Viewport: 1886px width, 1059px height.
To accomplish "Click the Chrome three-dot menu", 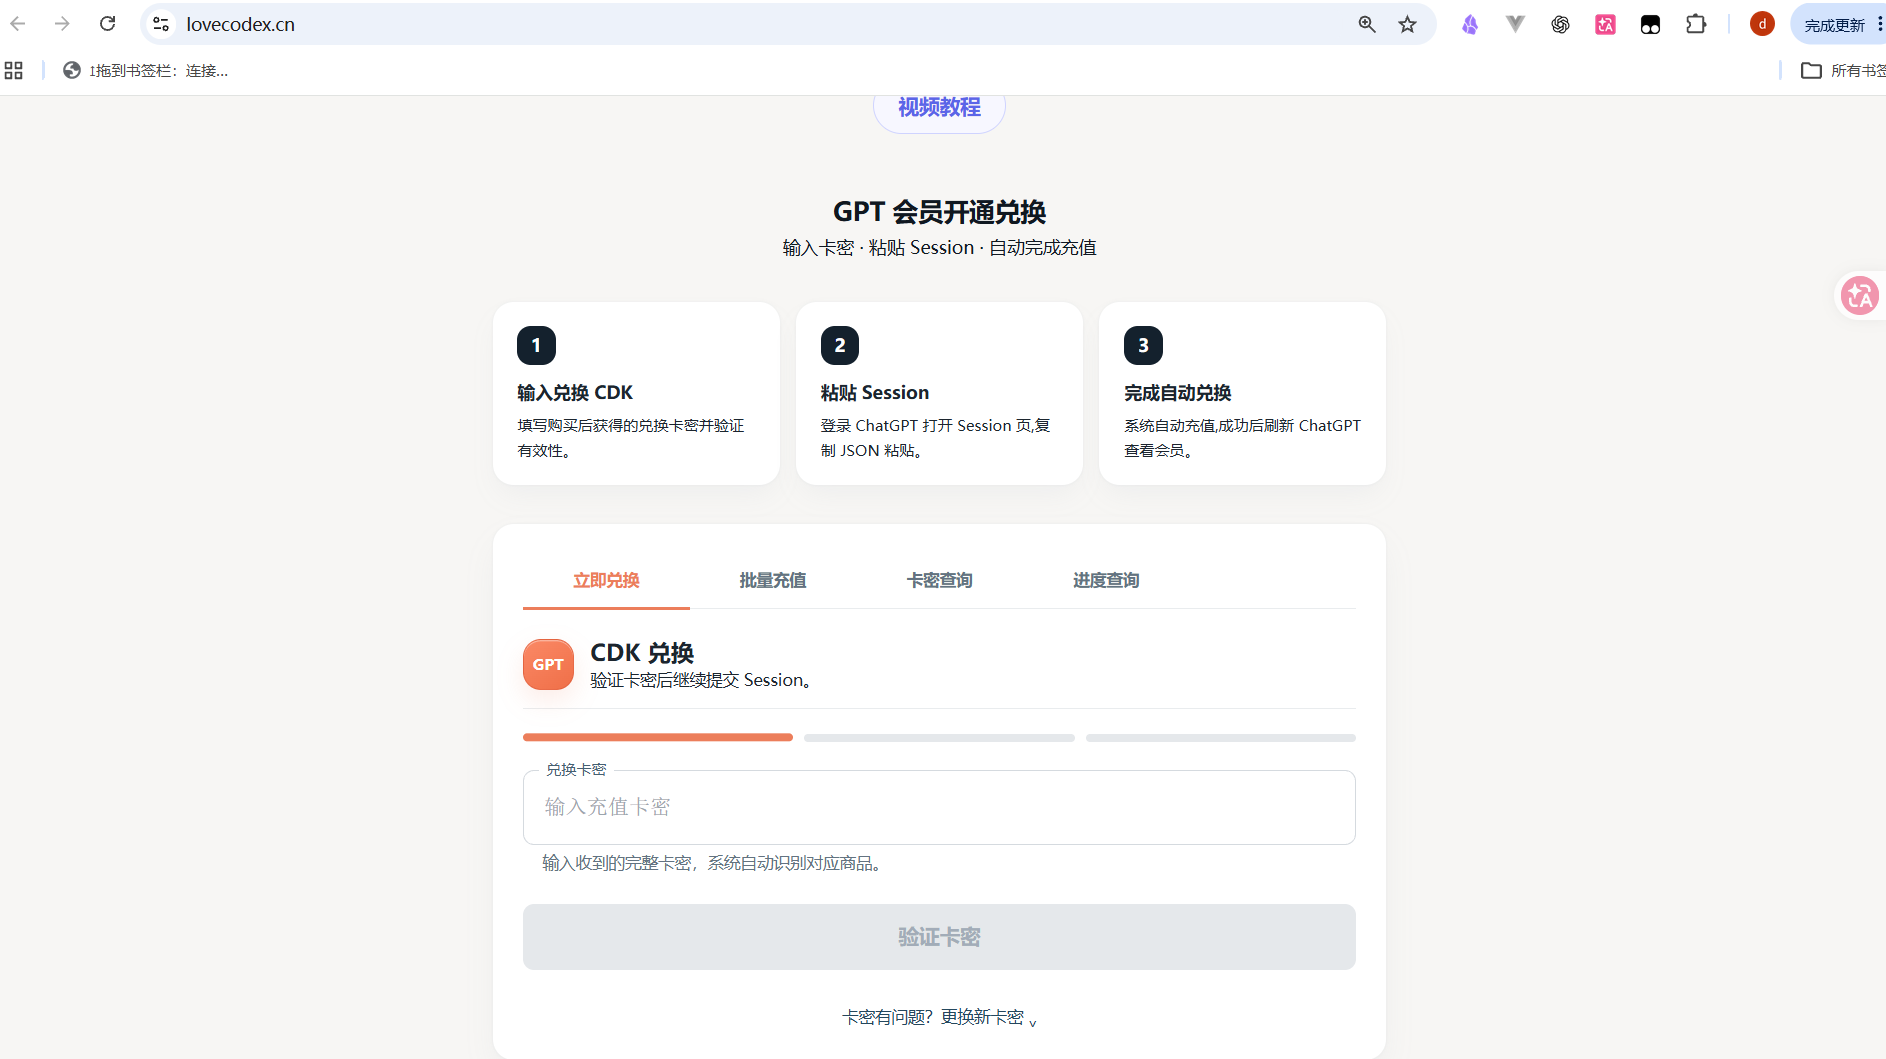I will (x=1879, y=24).
